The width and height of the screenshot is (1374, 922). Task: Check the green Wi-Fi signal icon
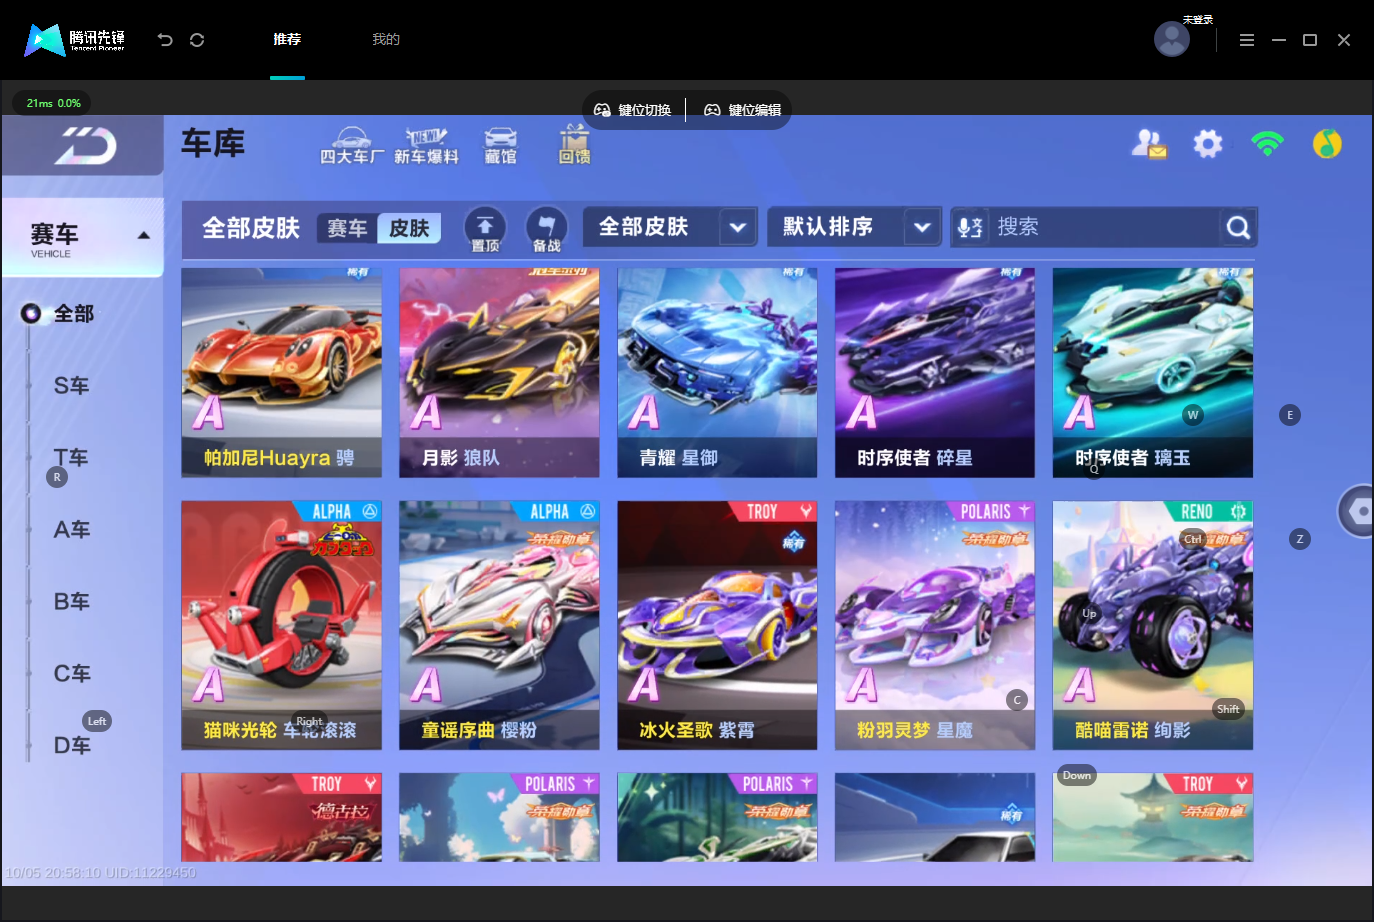click(1267, 143)
